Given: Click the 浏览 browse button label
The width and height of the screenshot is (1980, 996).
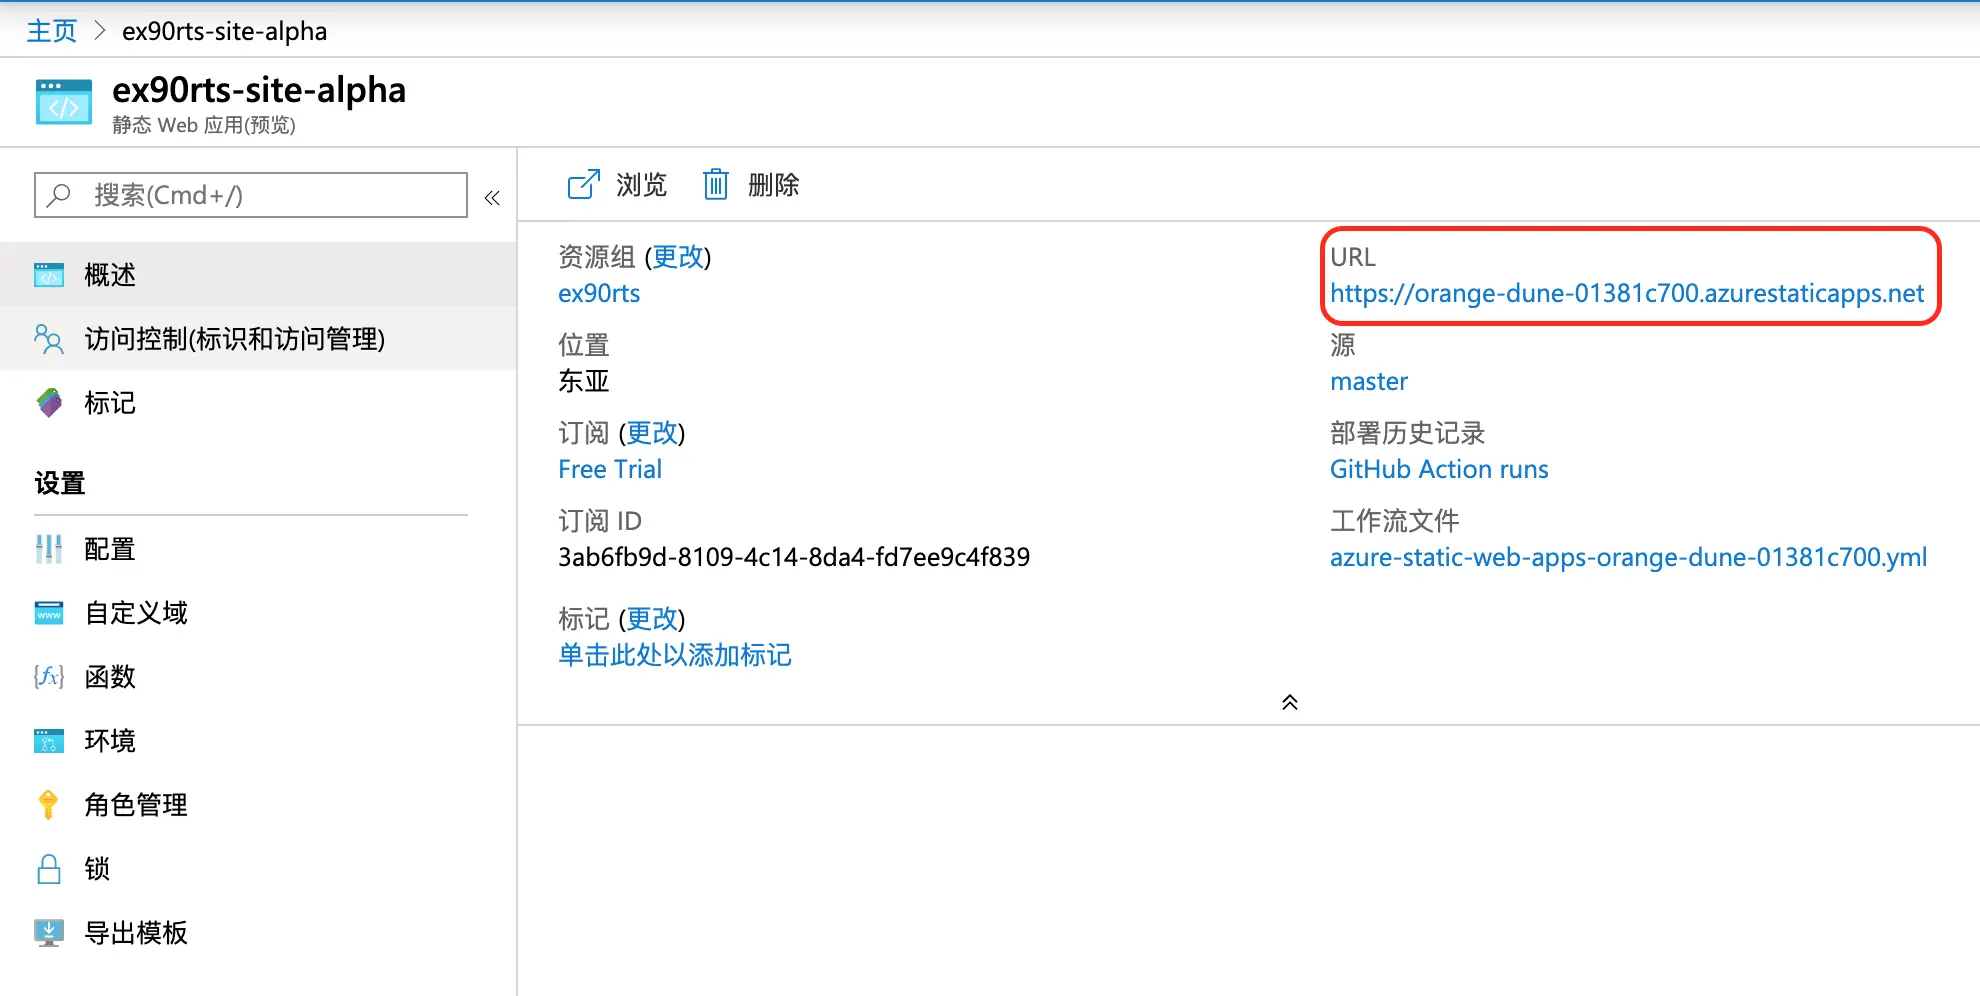Looking at the screenshot, I should (642, 185).
